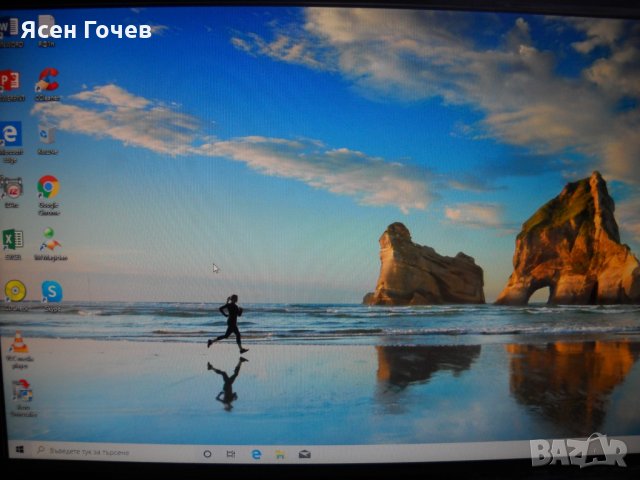Launch CCleaner from the desktop
640x480 pixels.
point(46,80)
